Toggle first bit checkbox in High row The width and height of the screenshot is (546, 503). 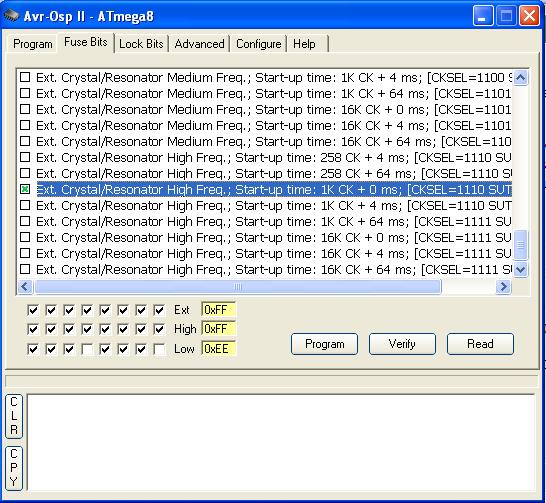[33, 329]
